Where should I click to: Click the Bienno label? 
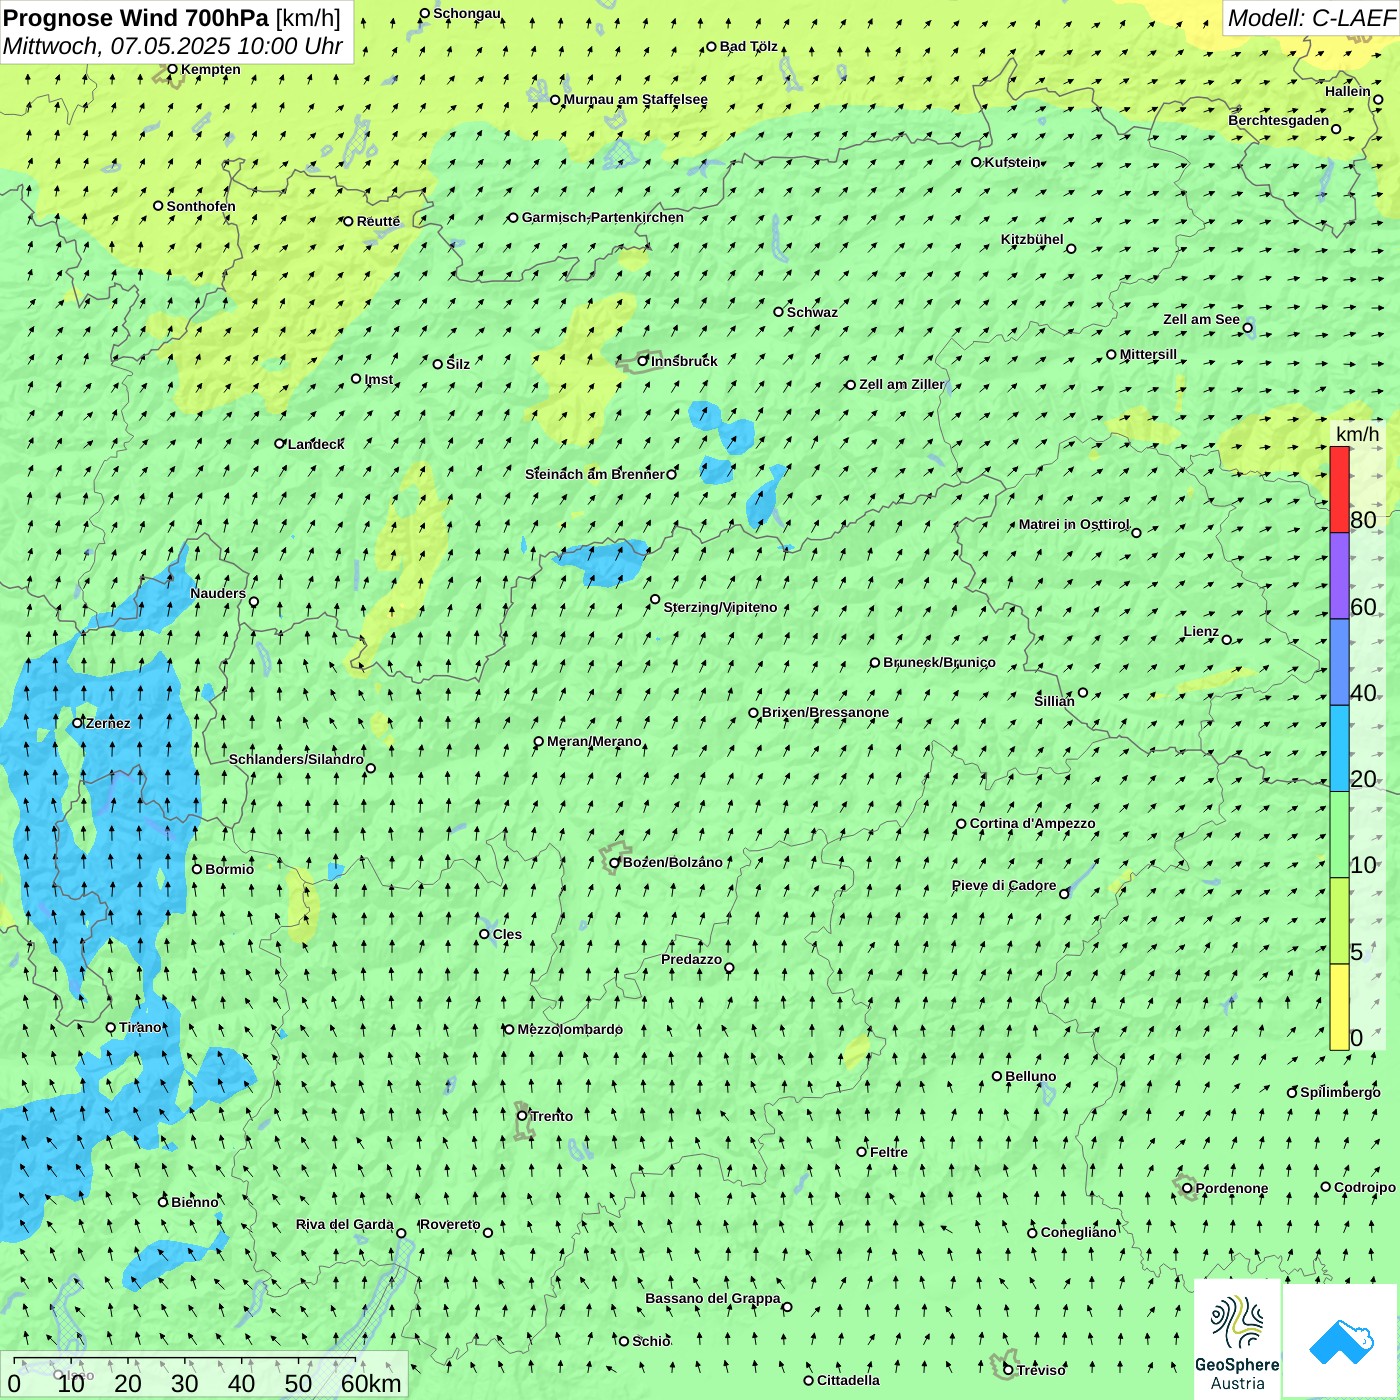pyautogui.click(x=195, y=1202)
